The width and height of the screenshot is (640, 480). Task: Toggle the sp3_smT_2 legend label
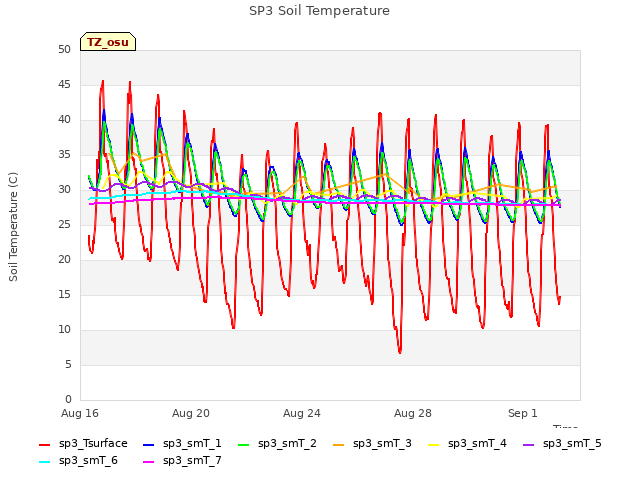pos(287,444)
